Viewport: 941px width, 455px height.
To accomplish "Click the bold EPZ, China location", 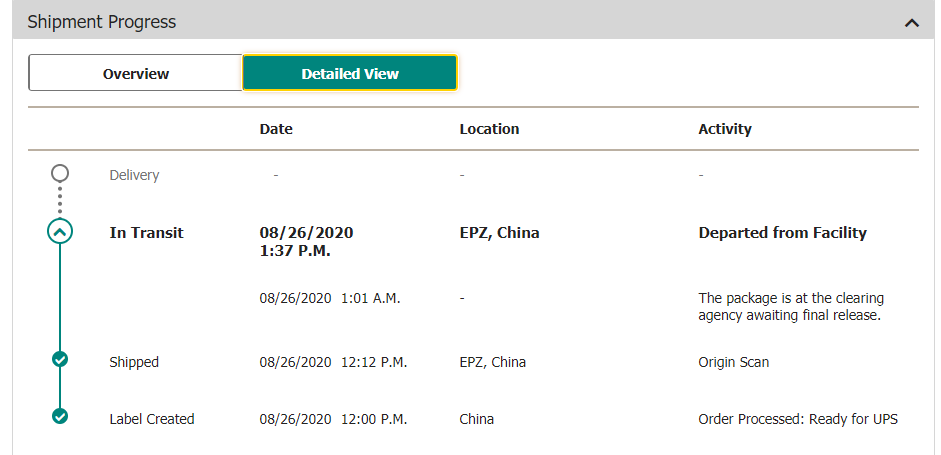I will [499, 233].
